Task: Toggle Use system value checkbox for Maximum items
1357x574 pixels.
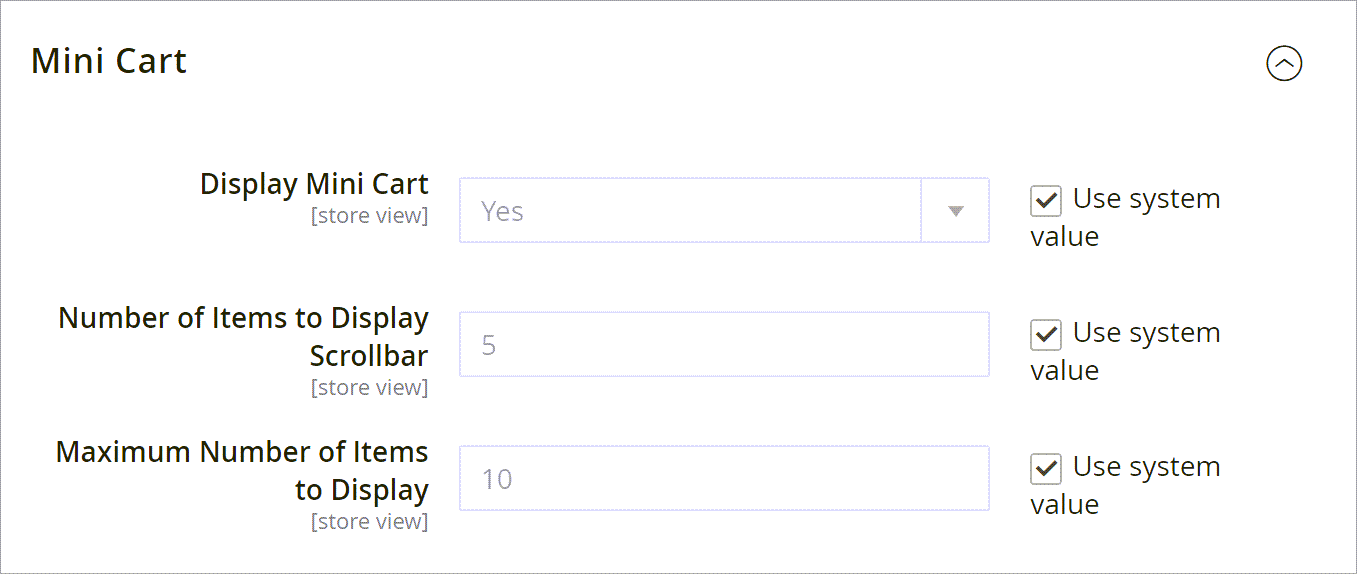Action: pos(1046,469)
